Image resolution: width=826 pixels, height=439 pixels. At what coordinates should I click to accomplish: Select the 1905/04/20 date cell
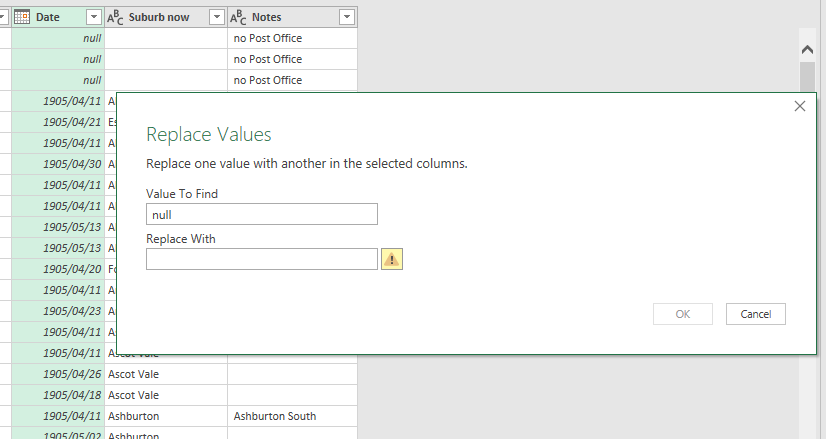pos(58,269)
